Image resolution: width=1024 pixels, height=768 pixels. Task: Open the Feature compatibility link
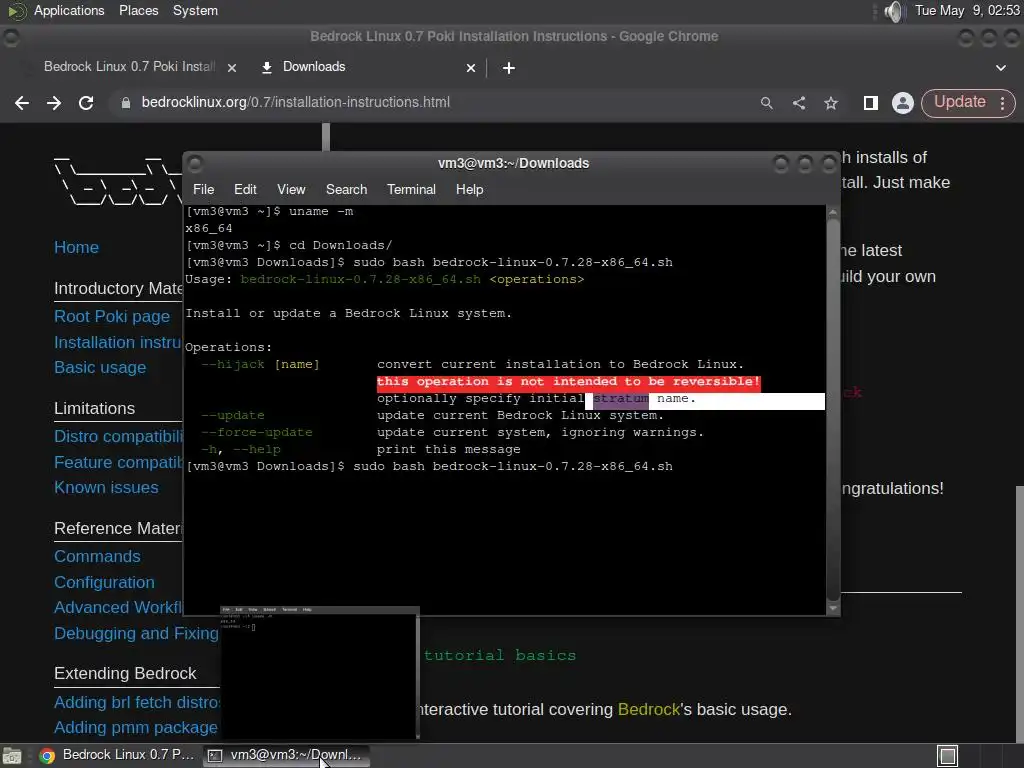pos(118,462)
